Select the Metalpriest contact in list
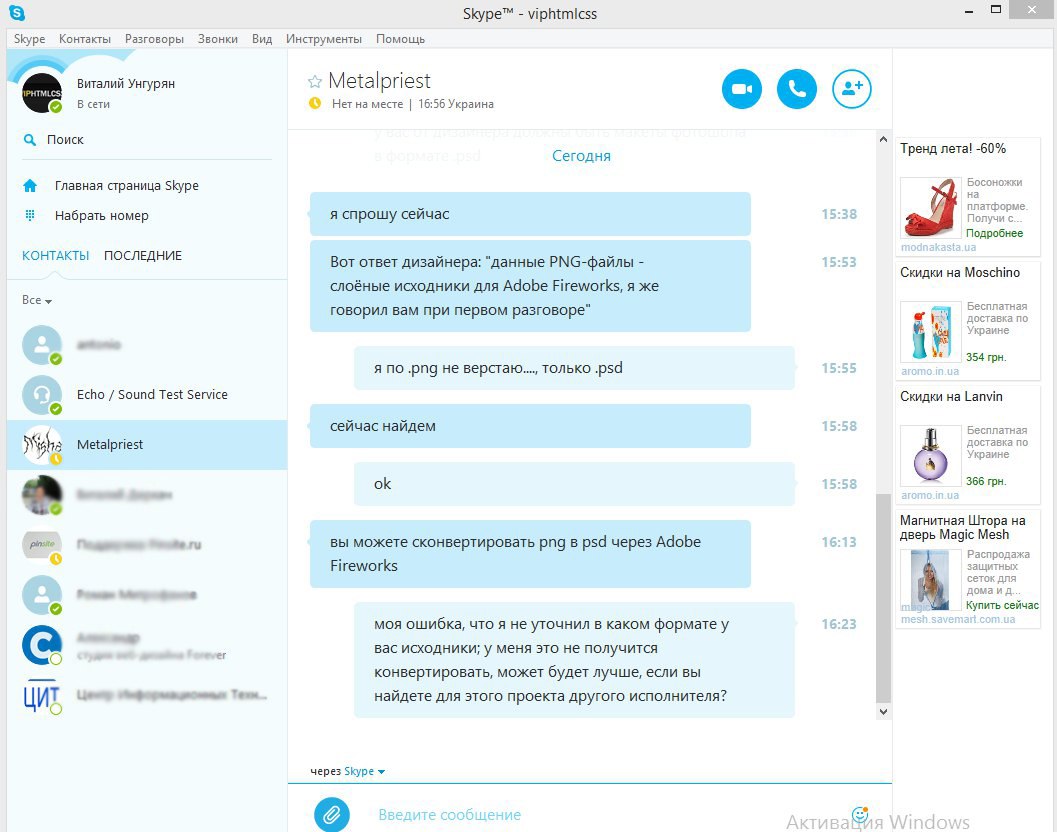Viewport: 1057px width, 832px height. point(147,444)
